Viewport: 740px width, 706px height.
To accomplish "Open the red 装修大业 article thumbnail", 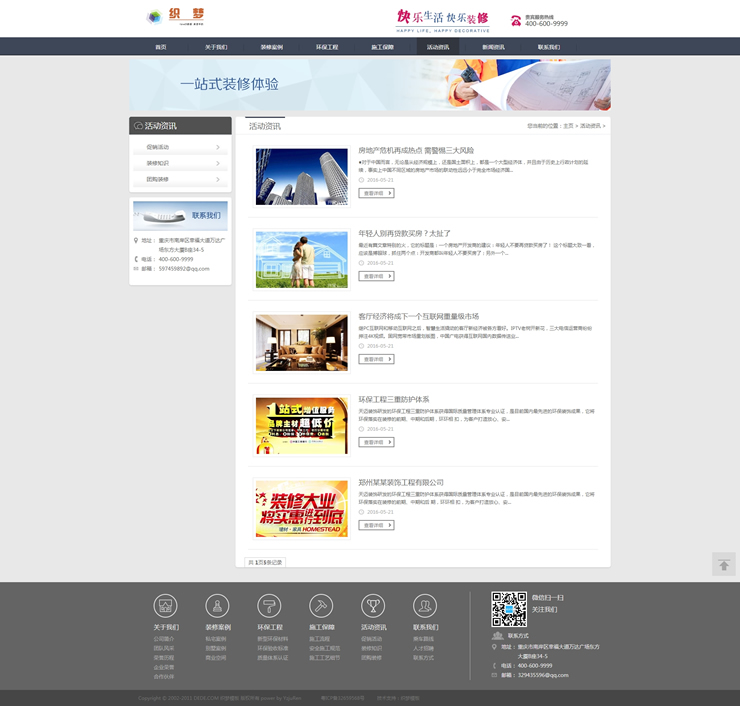I will 301,509.
